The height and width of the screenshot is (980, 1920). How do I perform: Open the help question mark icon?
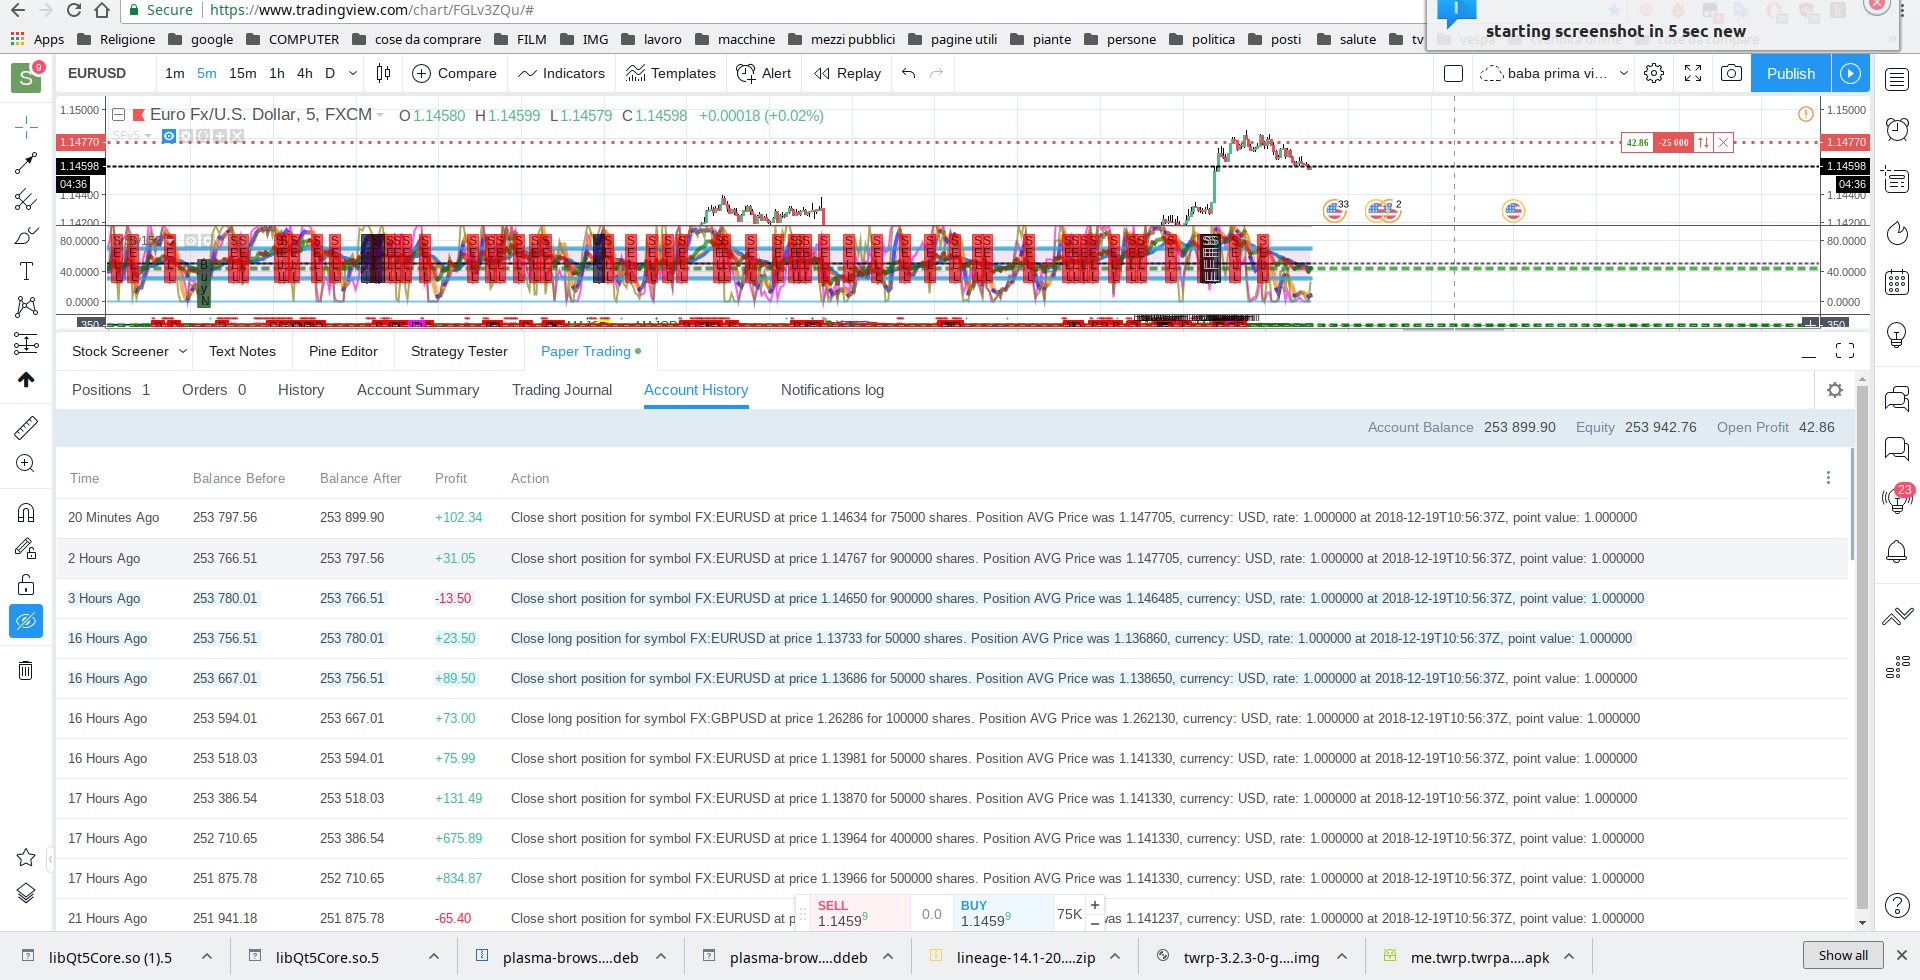coord(1897,906)
